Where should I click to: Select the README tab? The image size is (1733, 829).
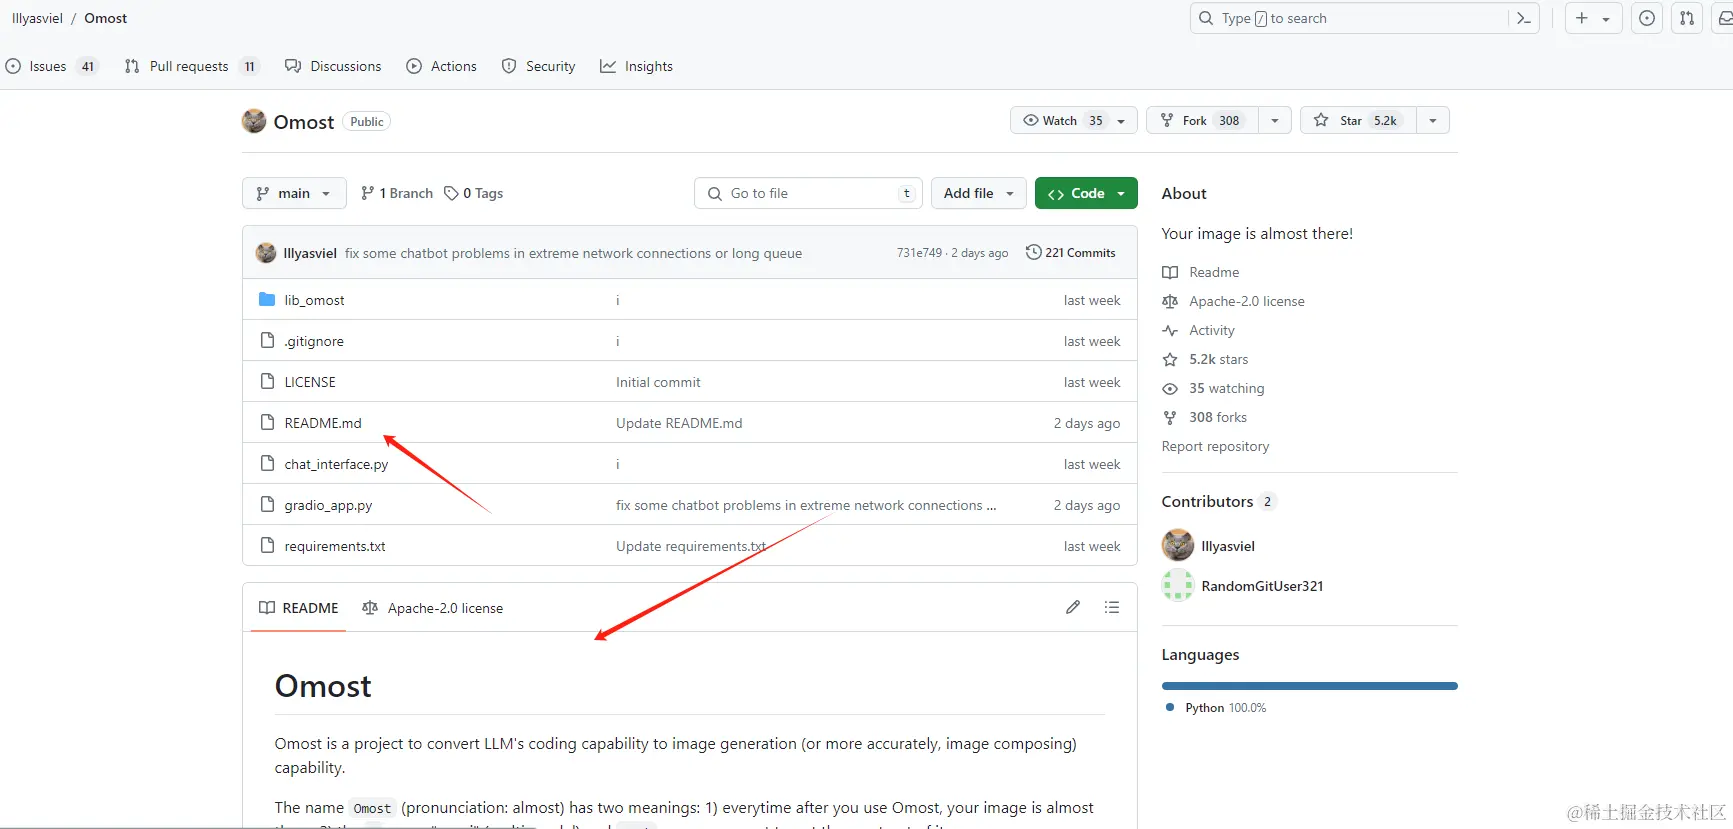pyautogui.click(x=298, y=608)
